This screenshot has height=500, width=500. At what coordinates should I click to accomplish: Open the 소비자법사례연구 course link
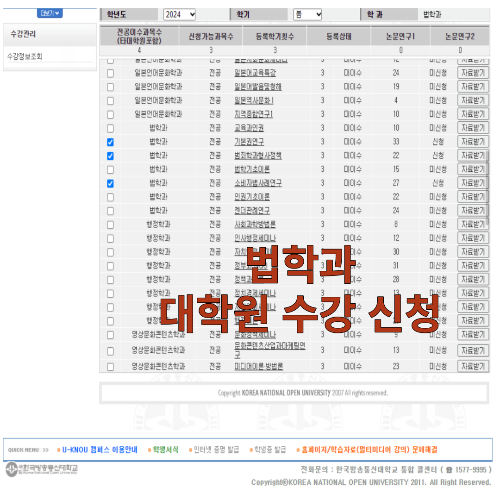258,183
